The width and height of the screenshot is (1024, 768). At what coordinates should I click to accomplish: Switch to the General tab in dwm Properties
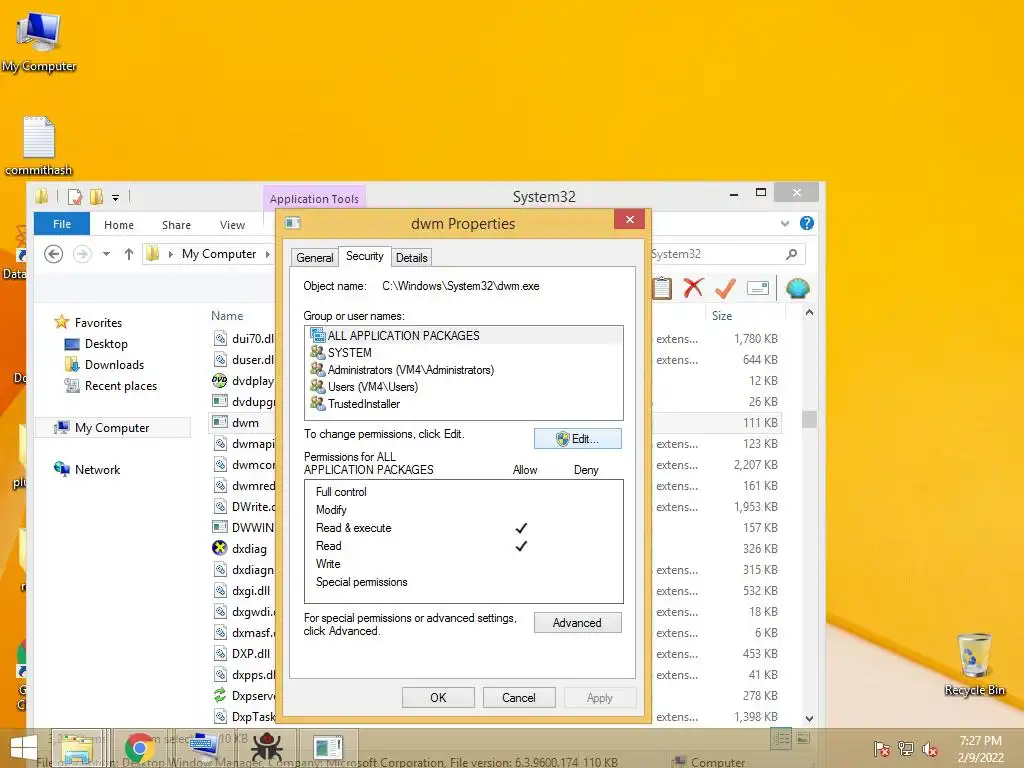coord(315,257)
